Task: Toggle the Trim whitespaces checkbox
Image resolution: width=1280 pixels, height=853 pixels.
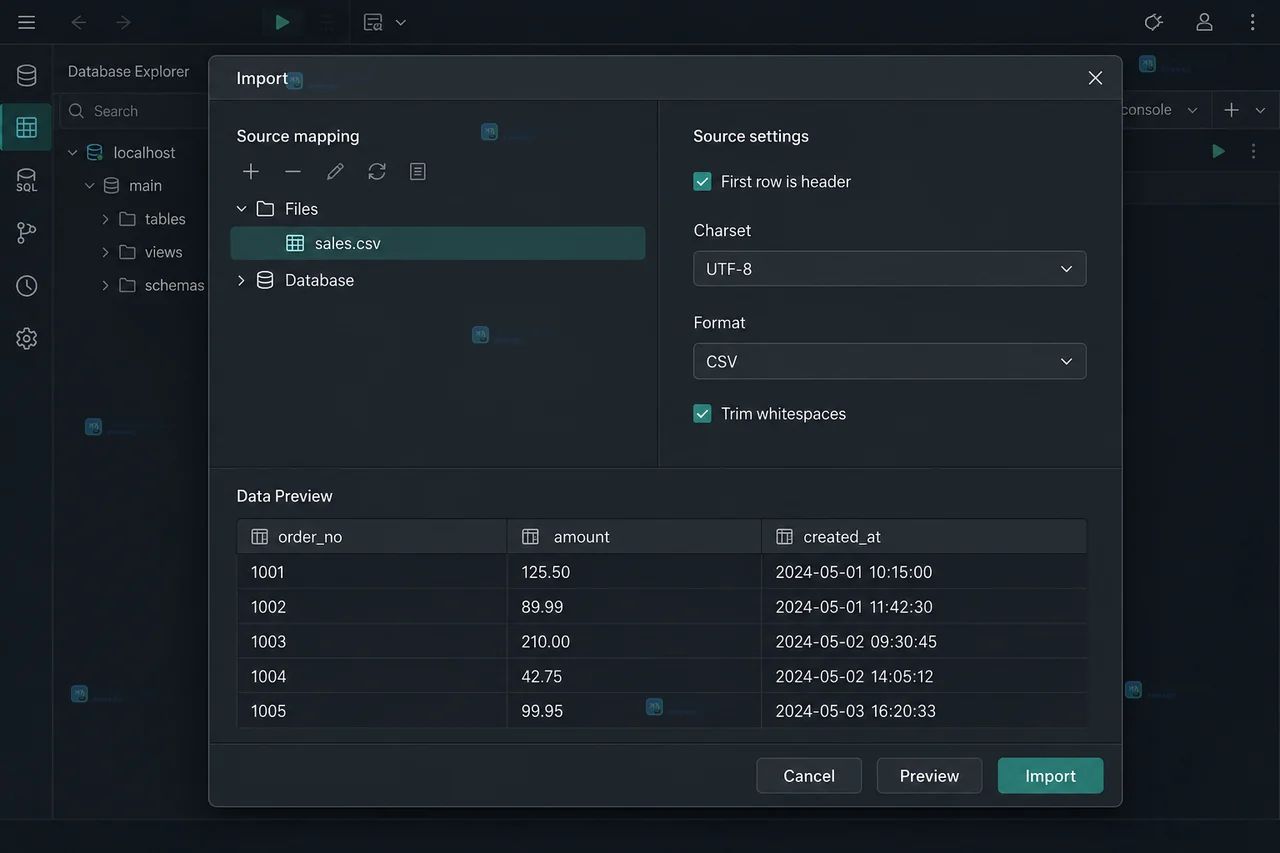Action: pos(702,414)
